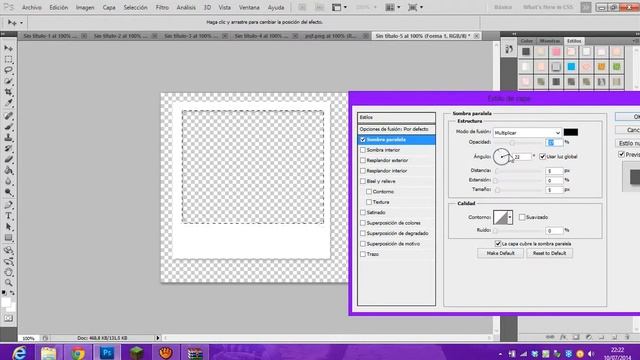Select the Eraser tool

pyautogui.click(x=8, y=160)
